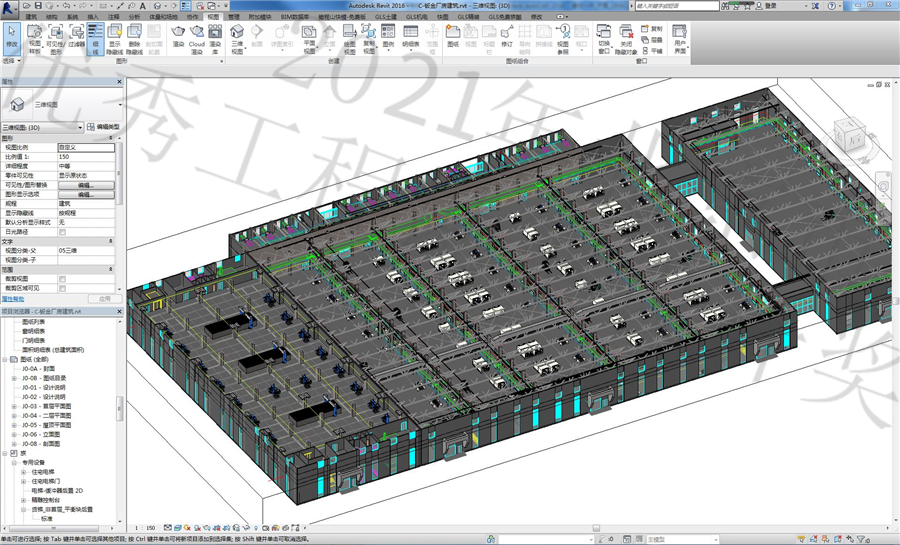Open 视图样板 (View Templates) tool
The width and height of the screenshot is (900, 545).
[35, 39]
